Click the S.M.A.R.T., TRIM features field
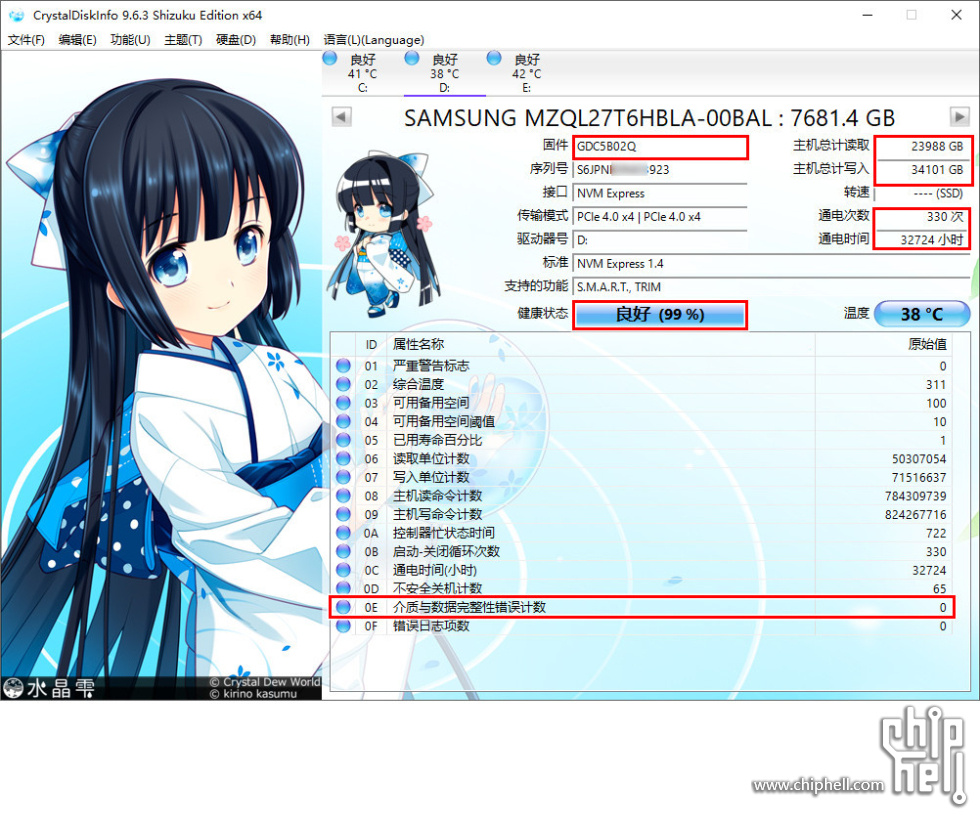Screen dimensions: 980x820 click(x=771, y=288)
